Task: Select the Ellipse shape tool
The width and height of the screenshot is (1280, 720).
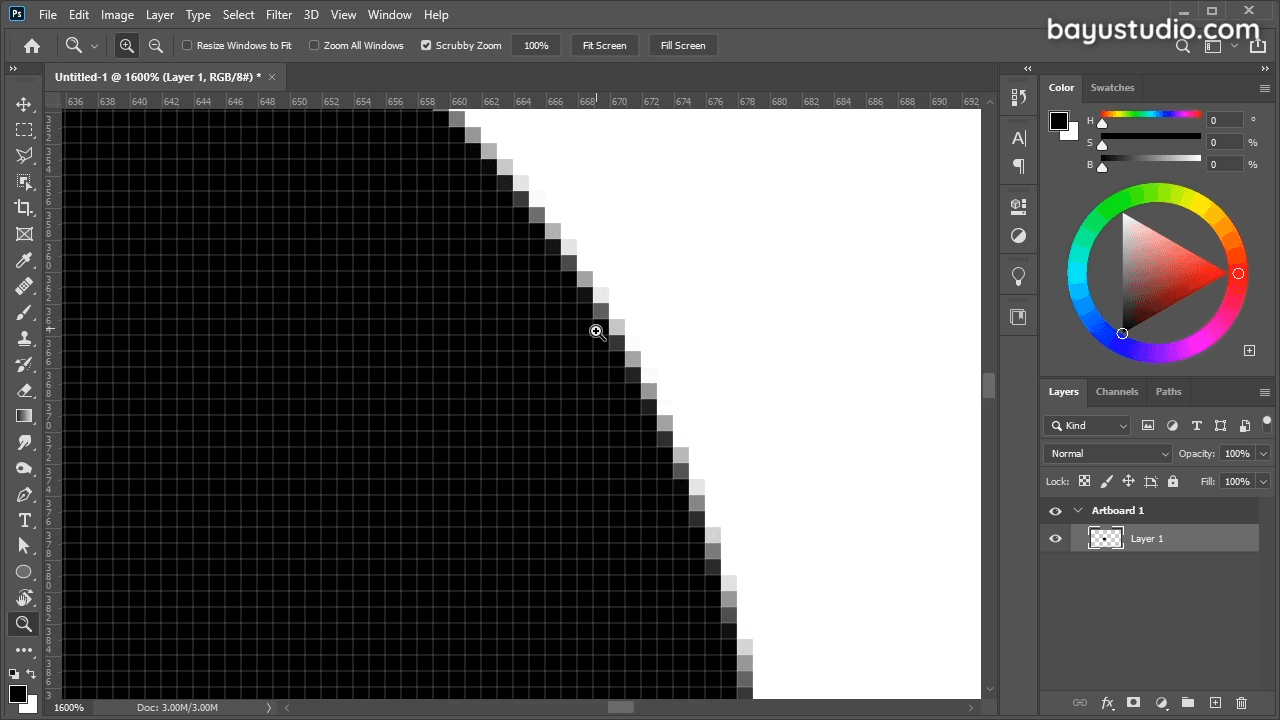Action: [x=24, y=572]
